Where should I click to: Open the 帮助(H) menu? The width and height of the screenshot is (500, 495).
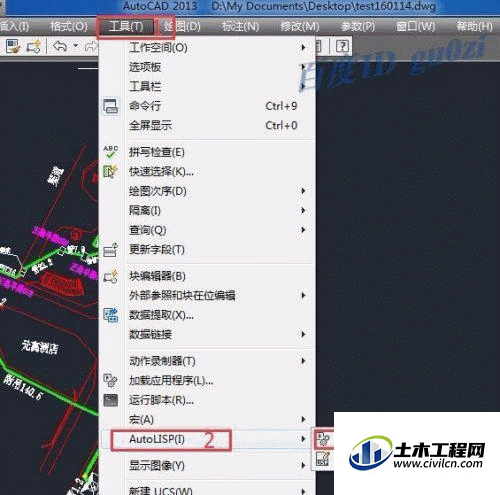coord(474,26)
